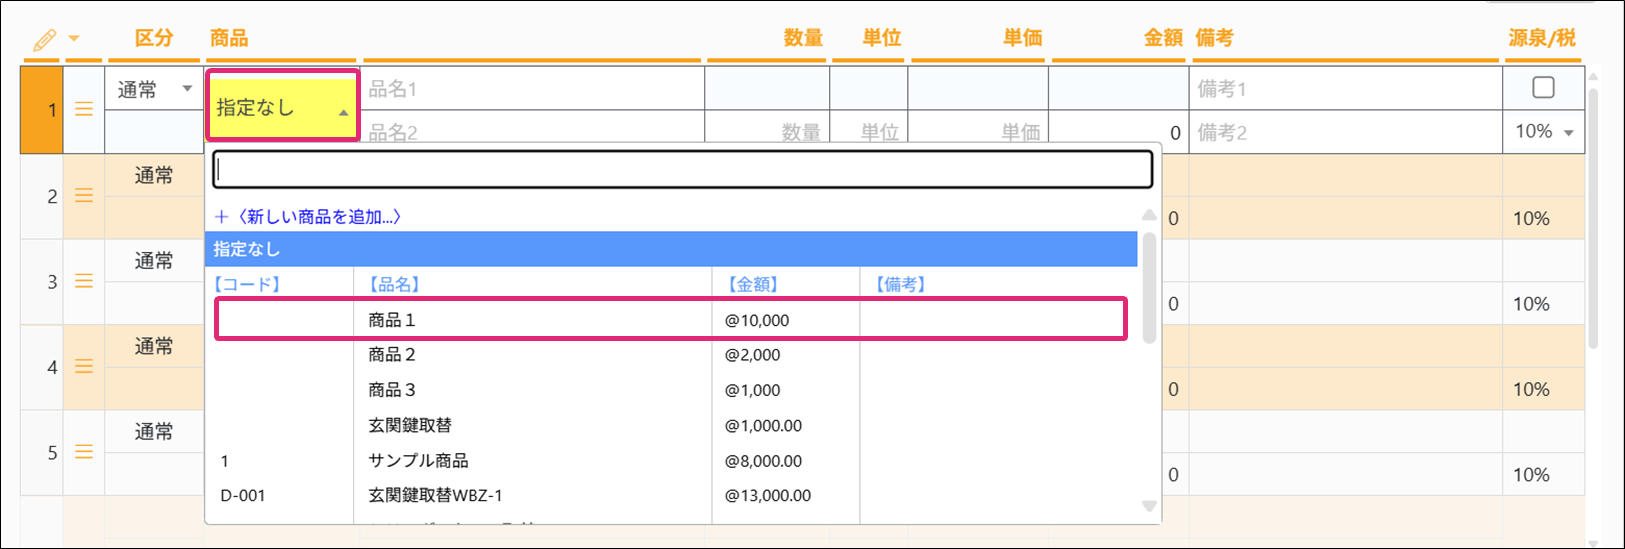This screenshot has width=1625, height=549.
Task: Click the product search input field
Action: pos(682,169)
